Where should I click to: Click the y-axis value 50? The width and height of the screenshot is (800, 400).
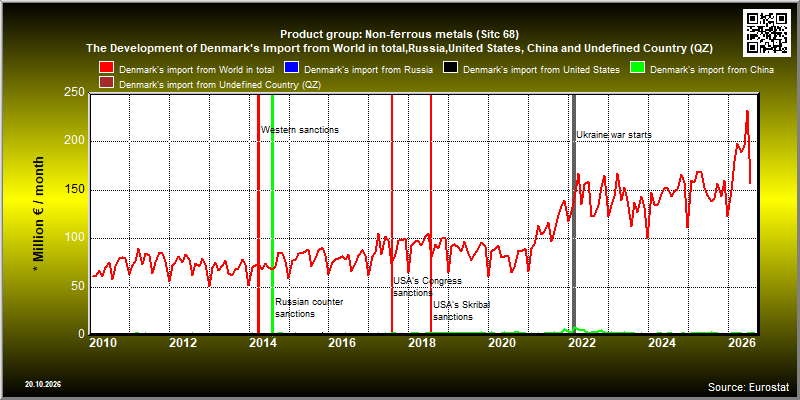click(x=78, y=287)
